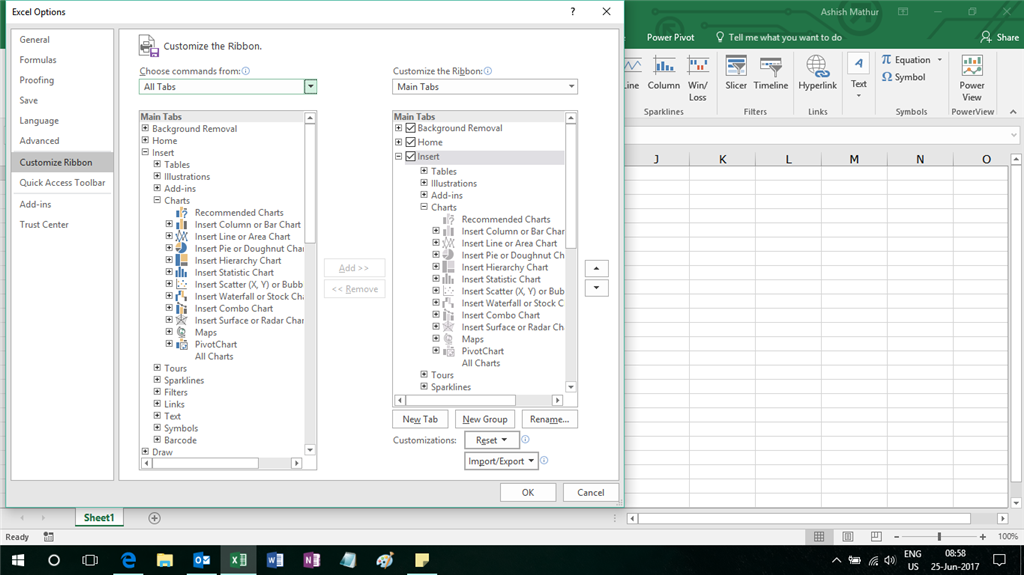Screen dimensions: 1024x575
Task: Click the Rename button
Action: 549,419
